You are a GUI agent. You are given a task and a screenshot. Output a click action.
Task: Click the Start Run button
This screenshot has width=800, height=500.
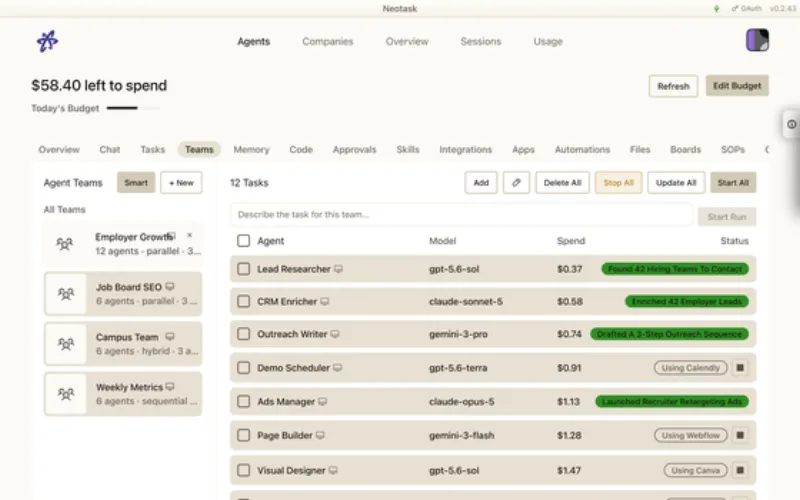[727, 217]
